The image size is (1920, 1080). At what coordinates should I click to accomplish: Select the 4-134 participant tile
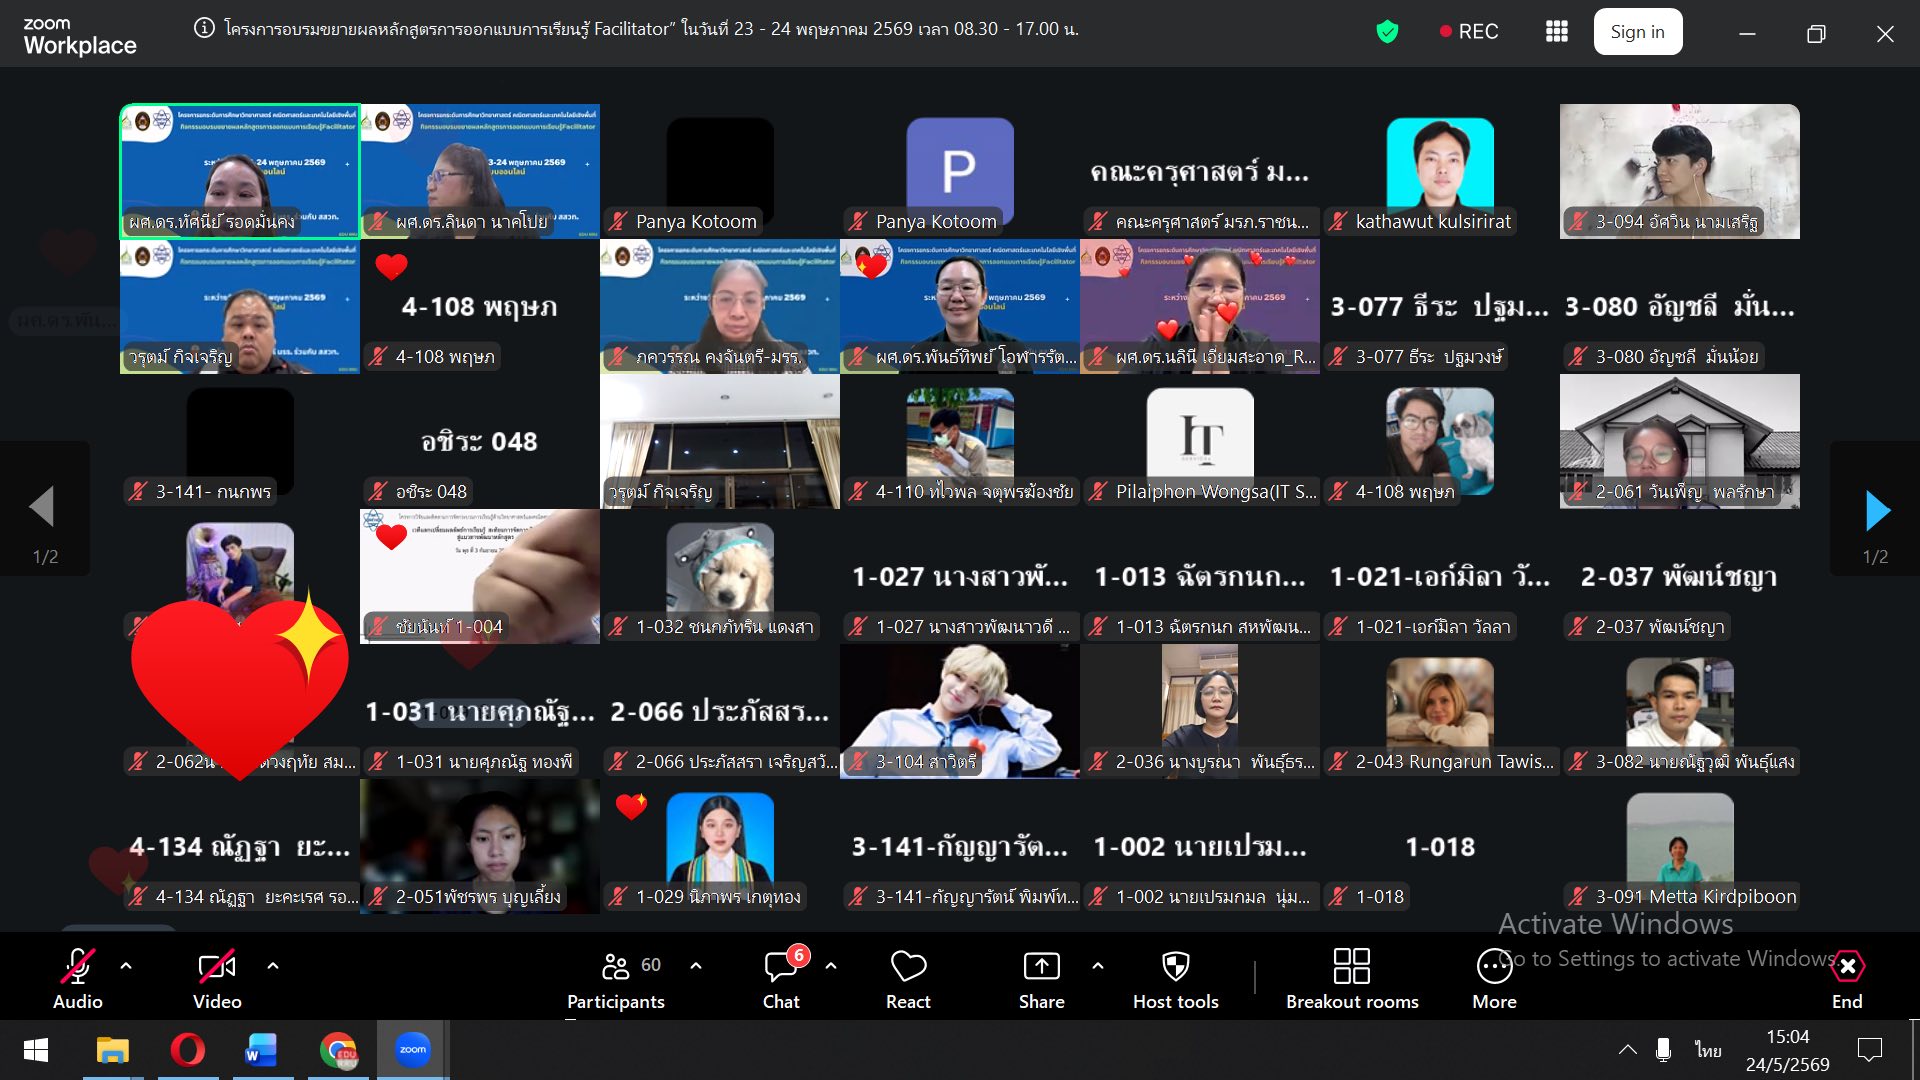point(240,846)
